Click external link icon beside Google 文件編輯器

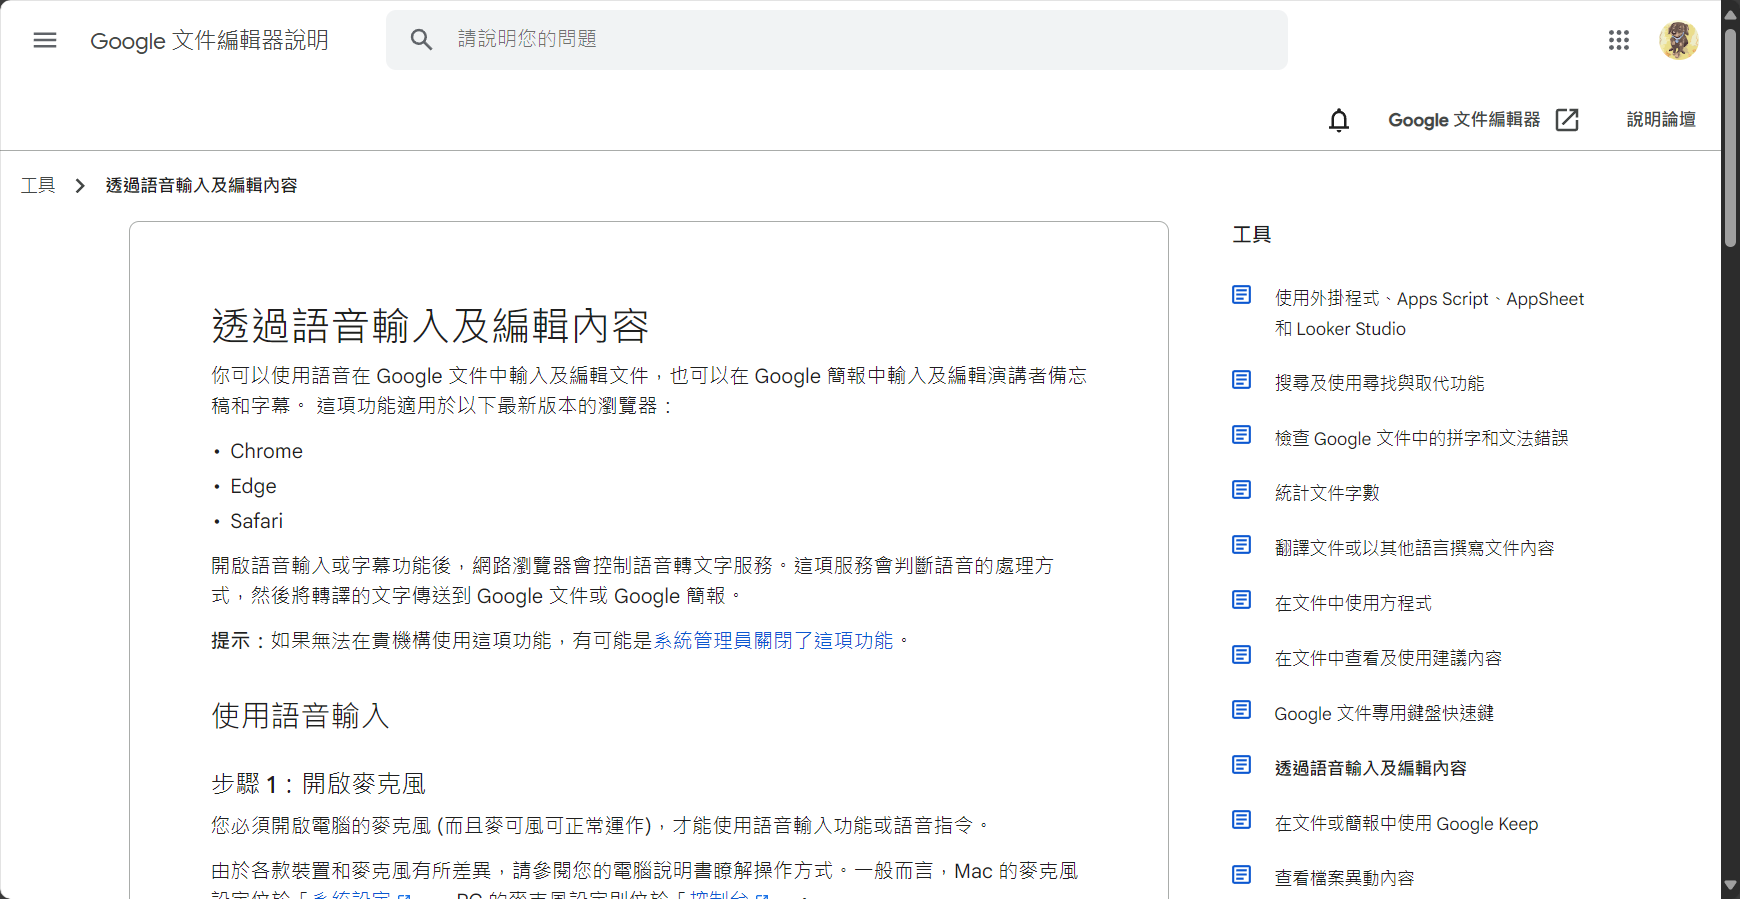1567,120
